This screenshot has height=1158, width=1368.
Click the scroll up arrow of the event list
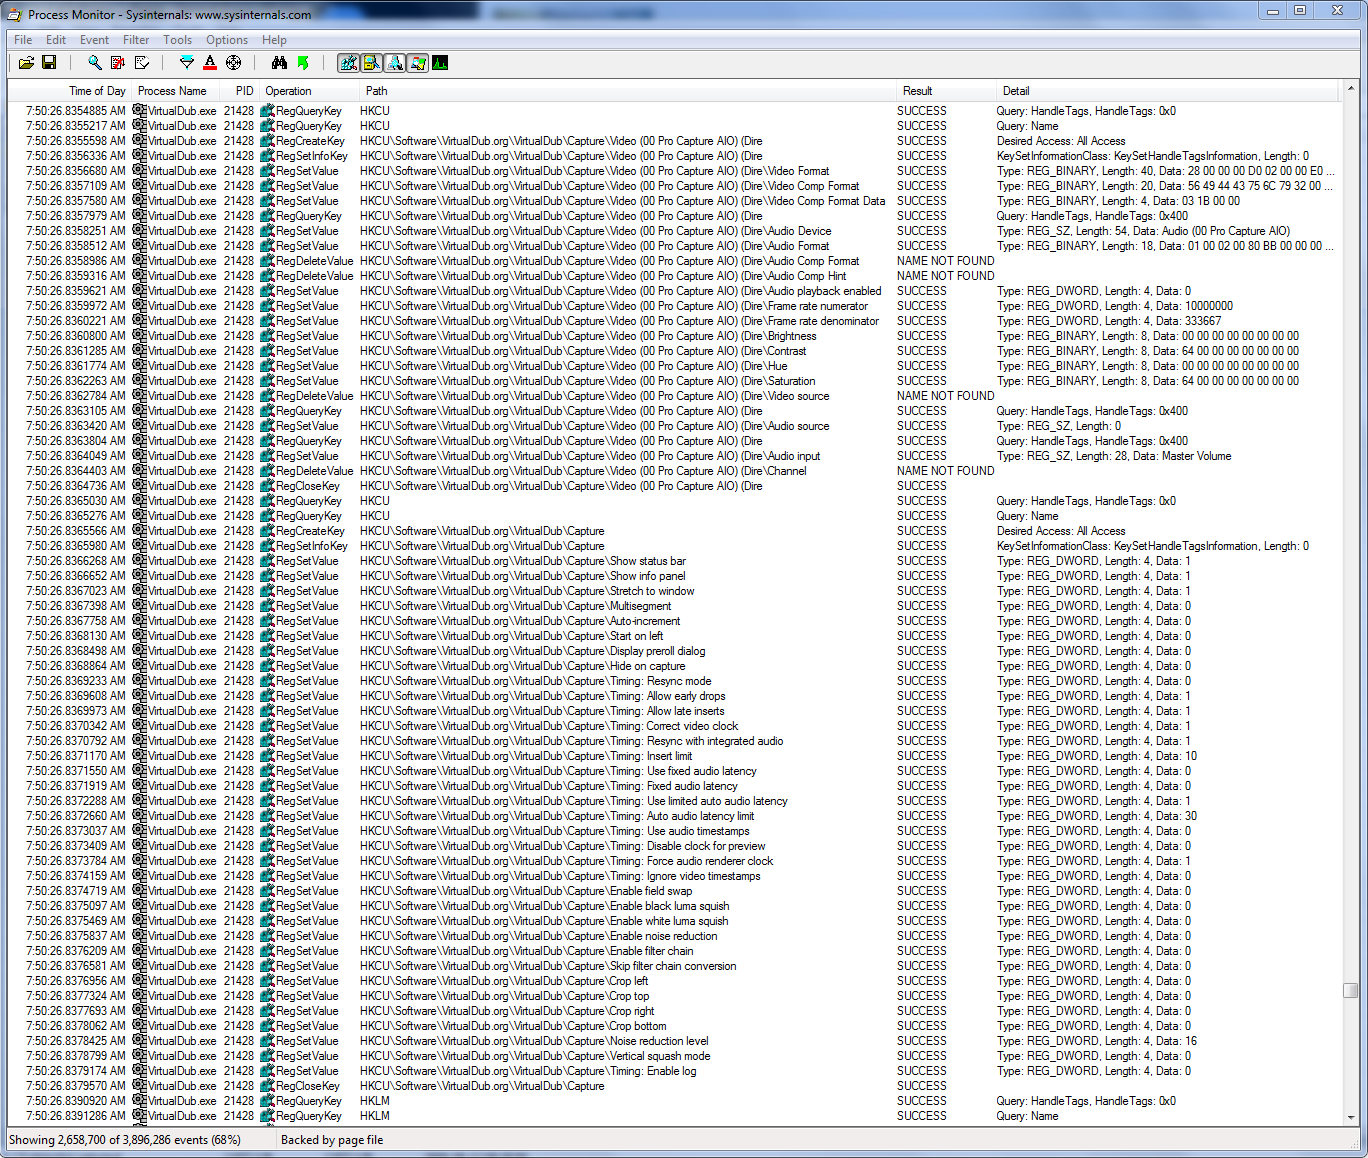coord(1351,91)
